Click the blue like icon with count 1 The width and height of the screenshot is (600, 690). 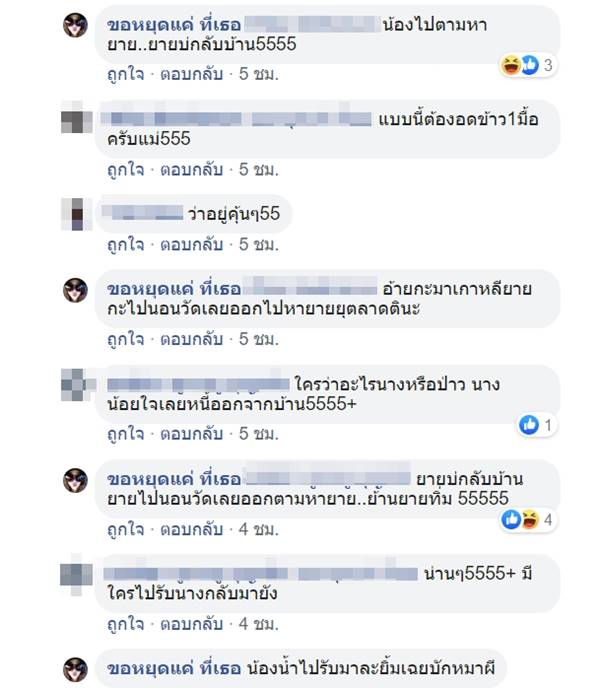[529, 425]
